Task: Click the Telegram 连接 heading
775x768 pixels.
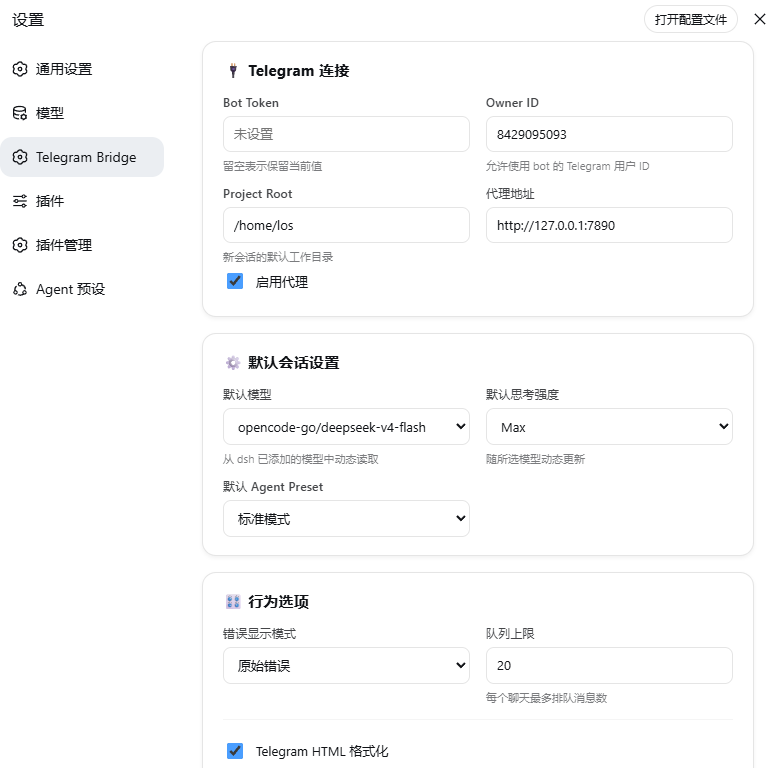Action: (299, 71)
